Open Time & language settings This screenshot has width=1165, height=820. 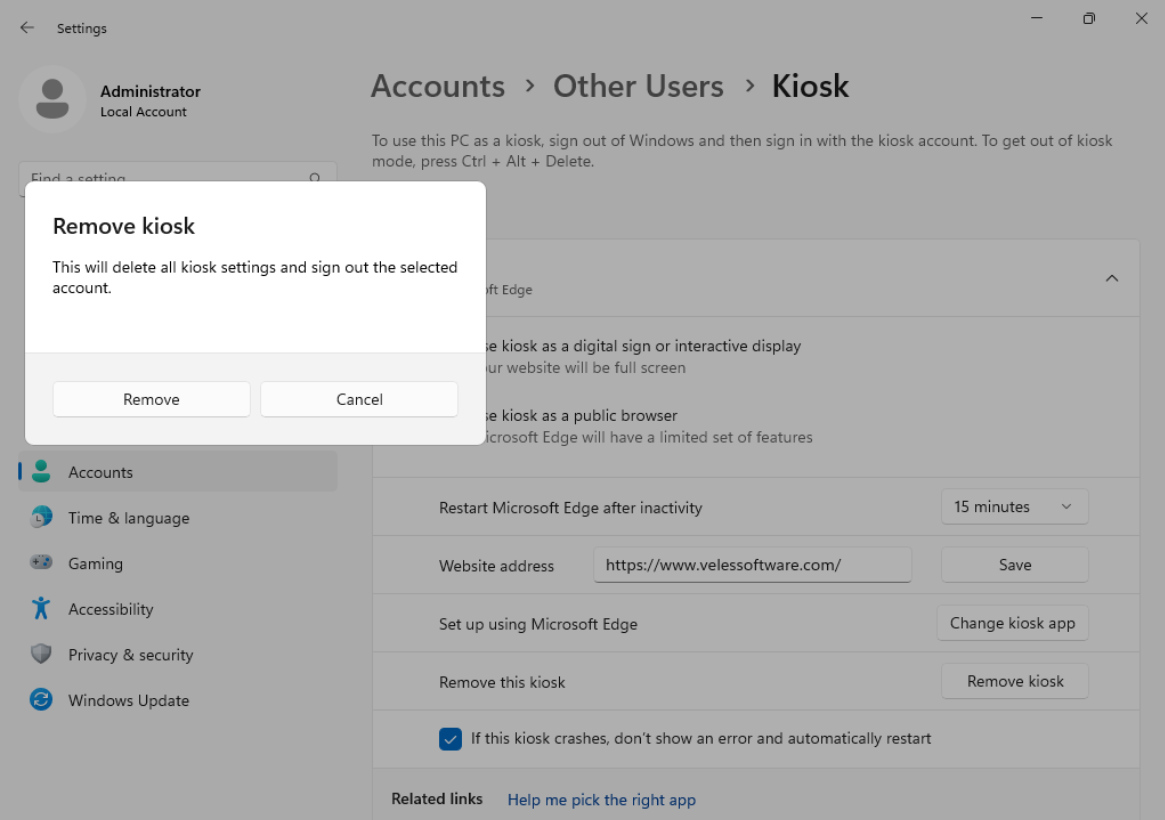pos(178,518)
